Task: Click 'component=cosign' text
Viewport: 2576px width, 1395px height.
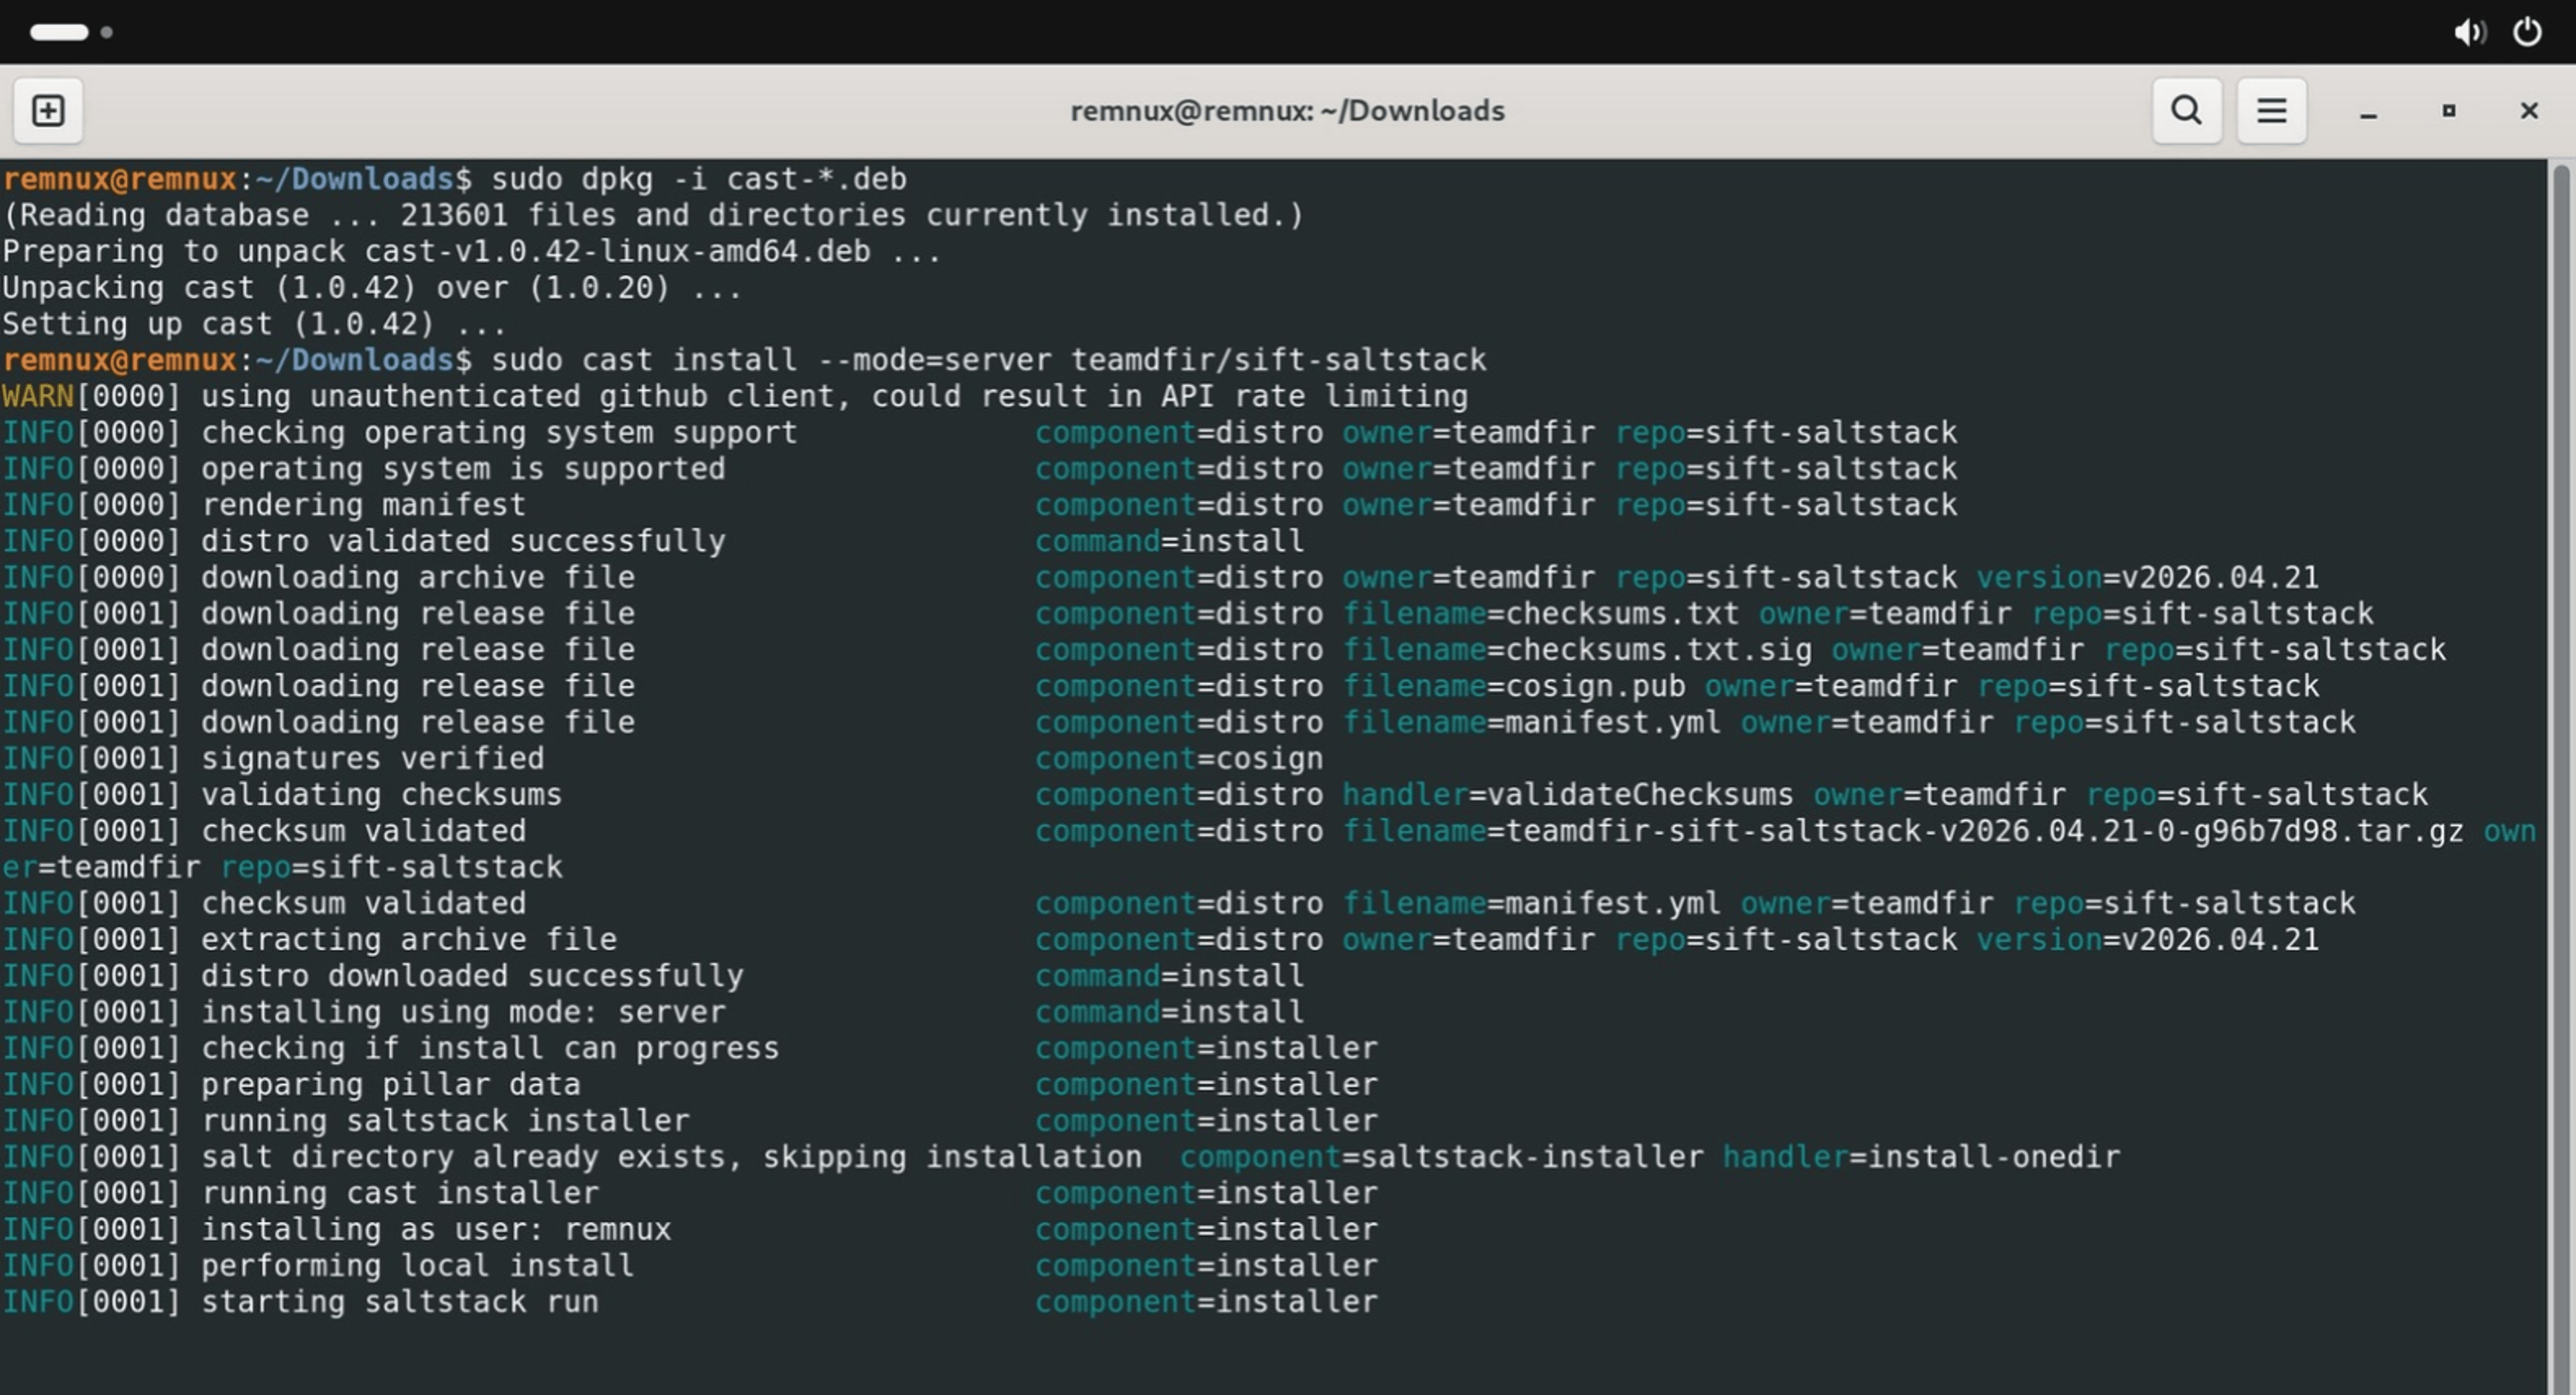Action: [1179, 759]
